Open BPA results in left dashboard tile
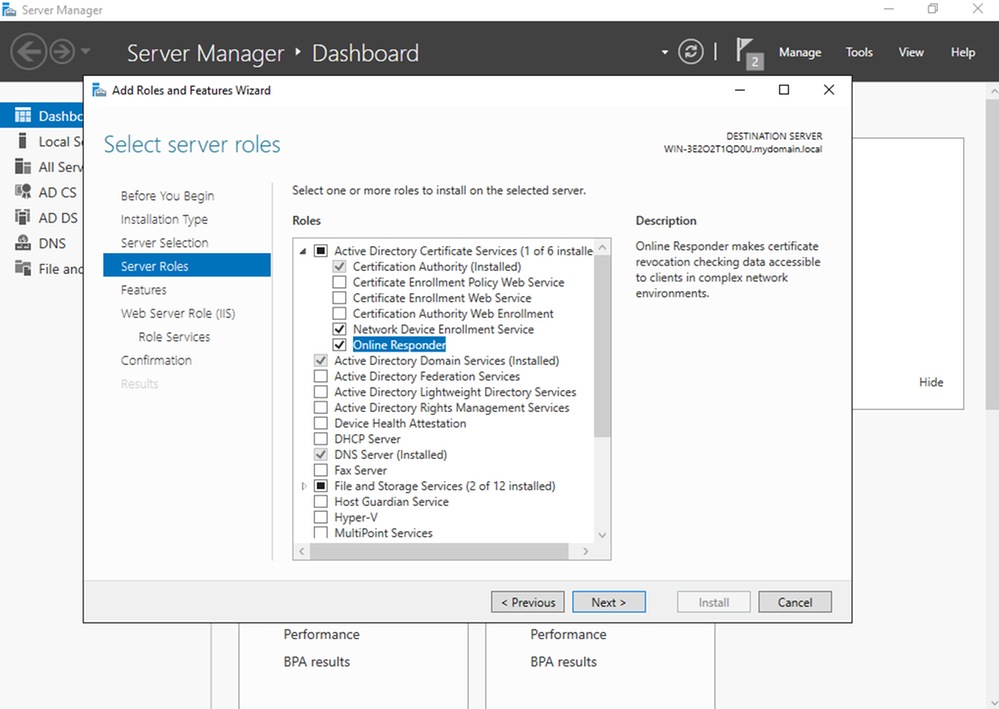 [317, 662]
